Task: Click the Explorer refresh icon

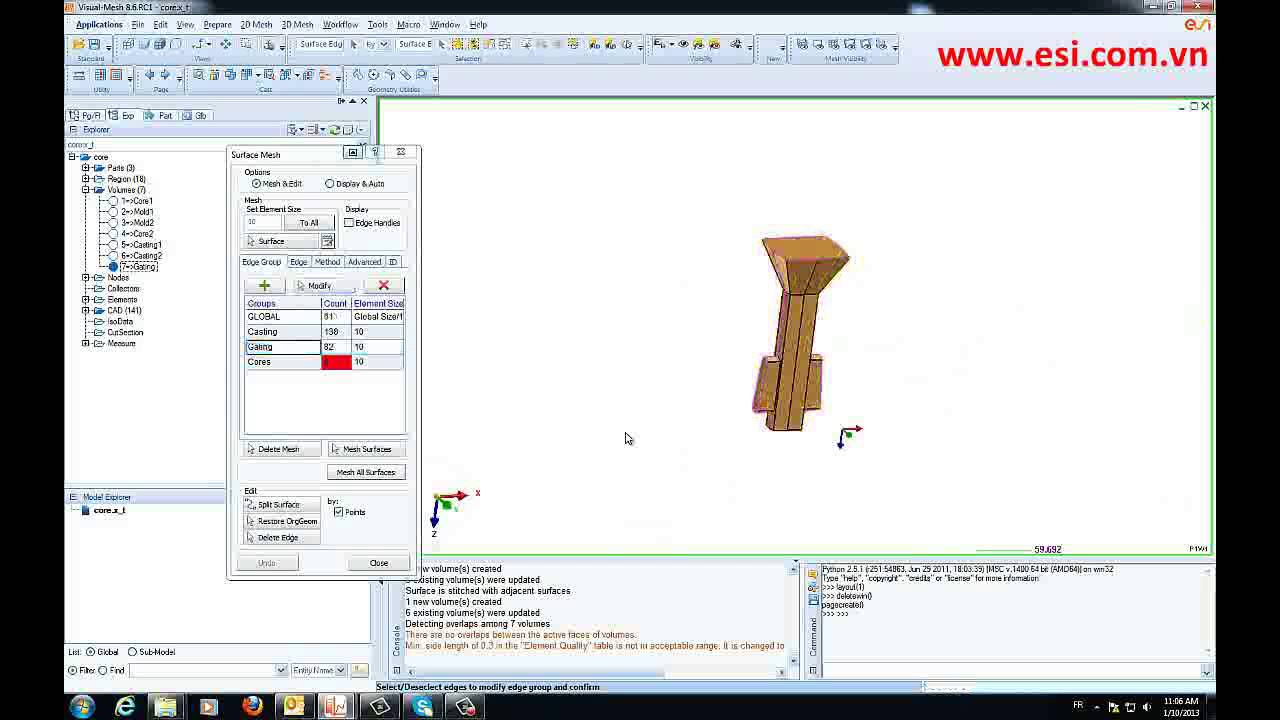Action: point(335,130)
